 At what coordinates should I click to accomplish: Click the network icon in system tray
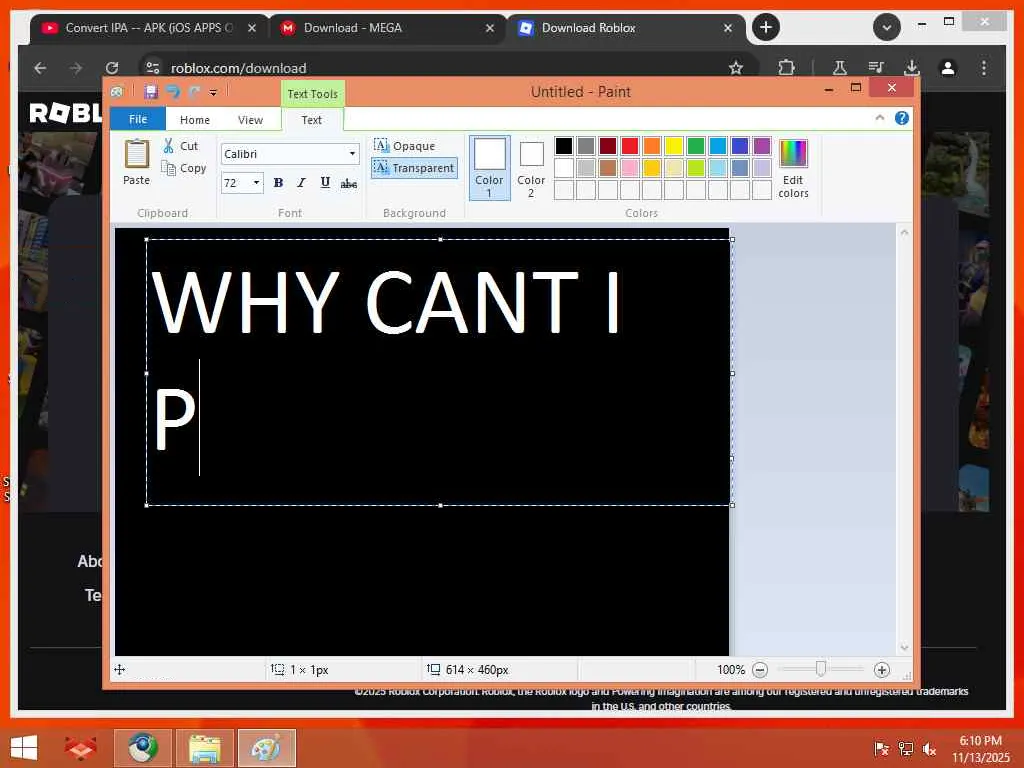(905, 749)
